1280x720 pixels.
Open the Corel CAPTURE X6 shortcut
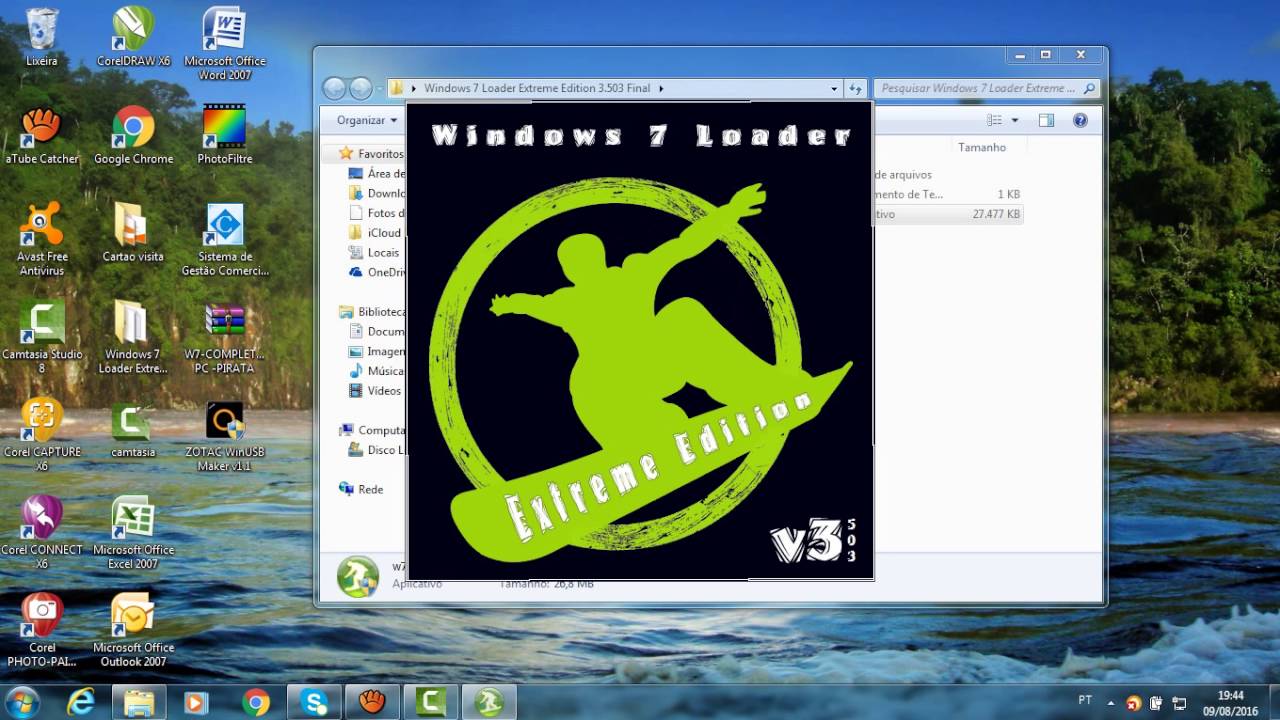click(42, 435)
